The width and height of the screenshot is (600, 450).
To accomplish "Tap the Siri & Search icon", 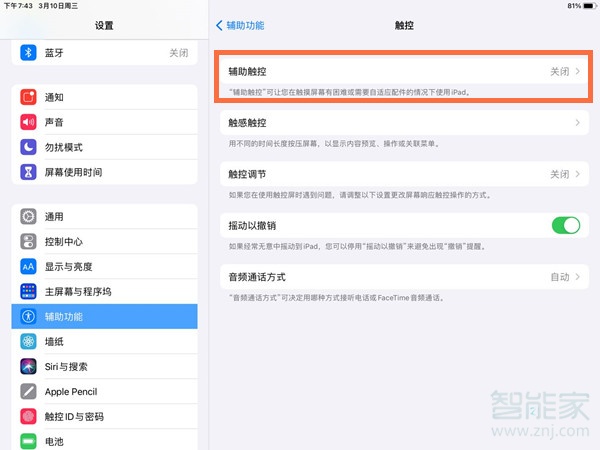I will (28, 366).
